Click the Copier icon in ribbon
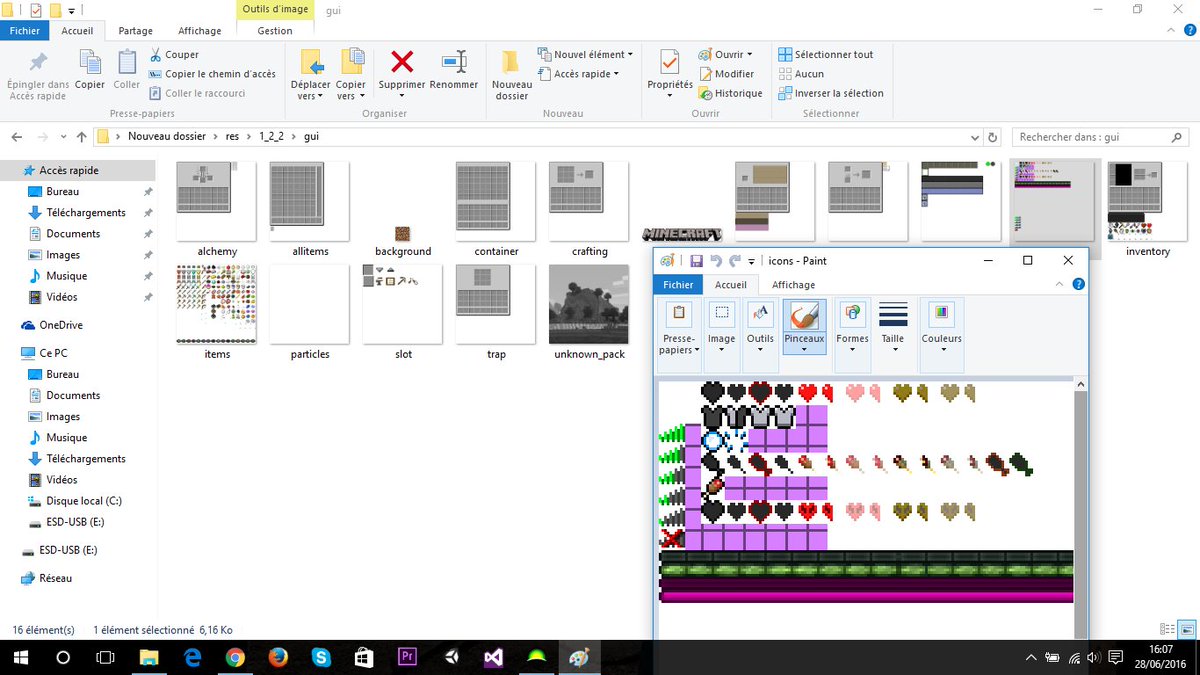The width and height of the screenshot is (1200, 675). click(x=90, y=62)
